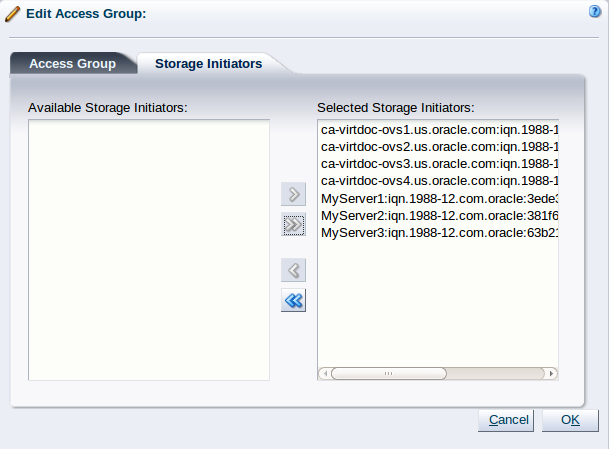Click the remove all left double-arrow
This screenshot has height=449, width=609.
click(293, 300)
